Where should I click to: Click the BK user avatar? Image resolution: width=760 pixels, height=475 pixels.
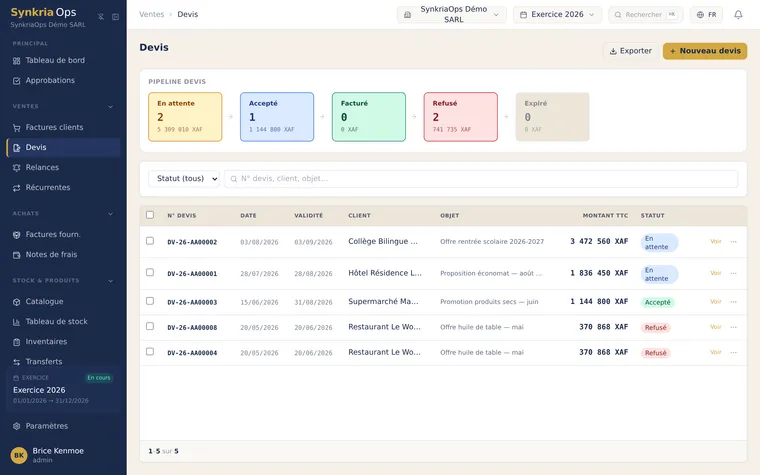19,455
